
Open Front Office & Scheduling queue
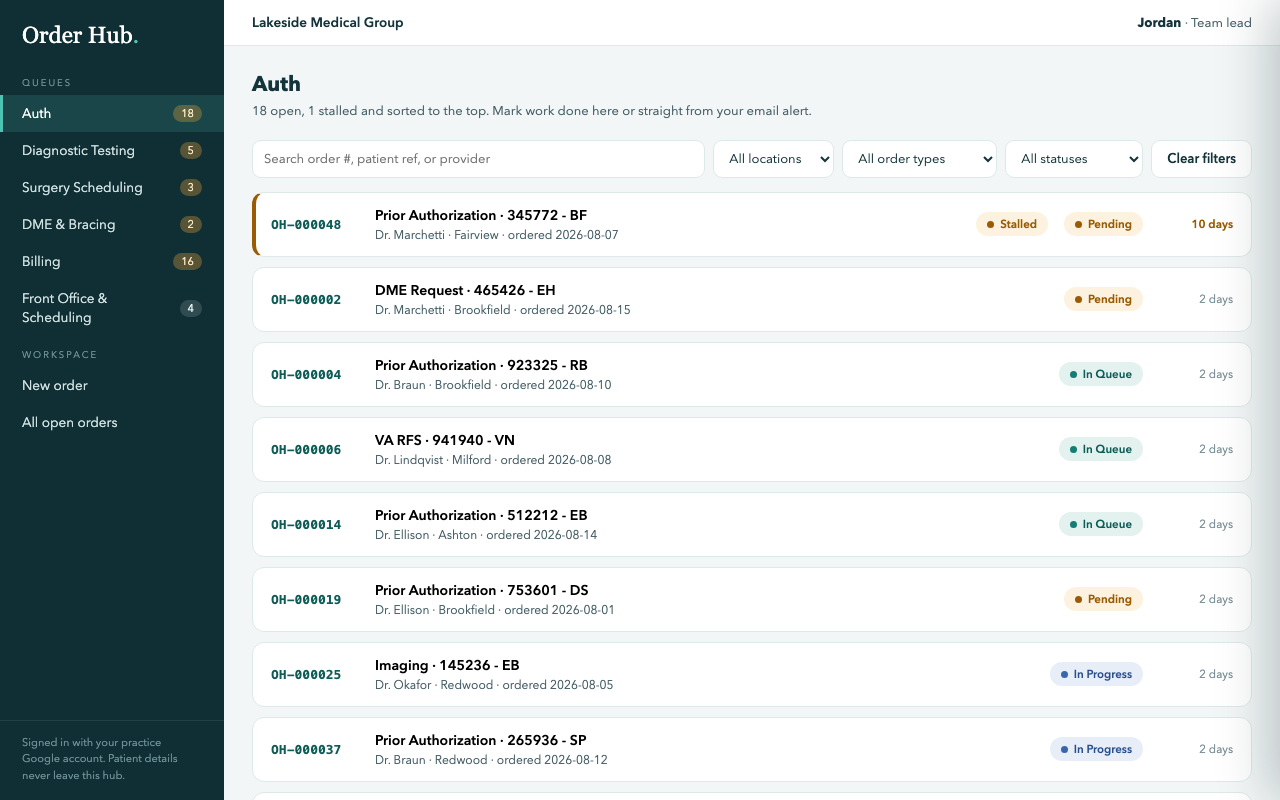(112, 308)
